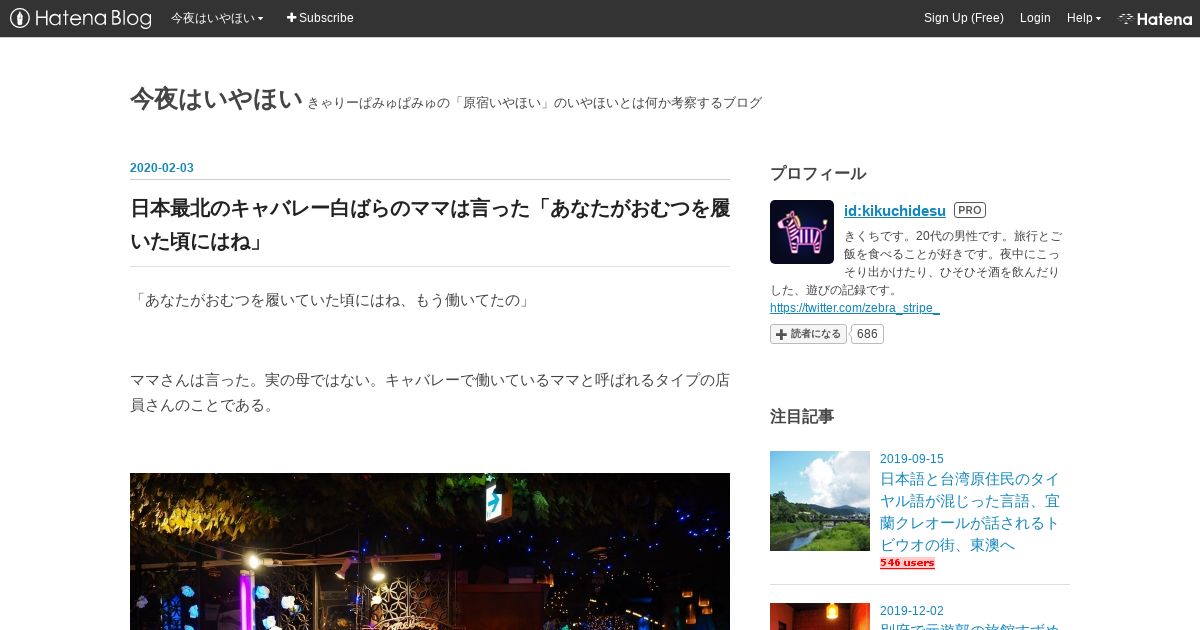Image resolution: width=1200 pixels, height=630 pixels.
Task: Open the blog title 今夜はいやほい
Action: 216,99
